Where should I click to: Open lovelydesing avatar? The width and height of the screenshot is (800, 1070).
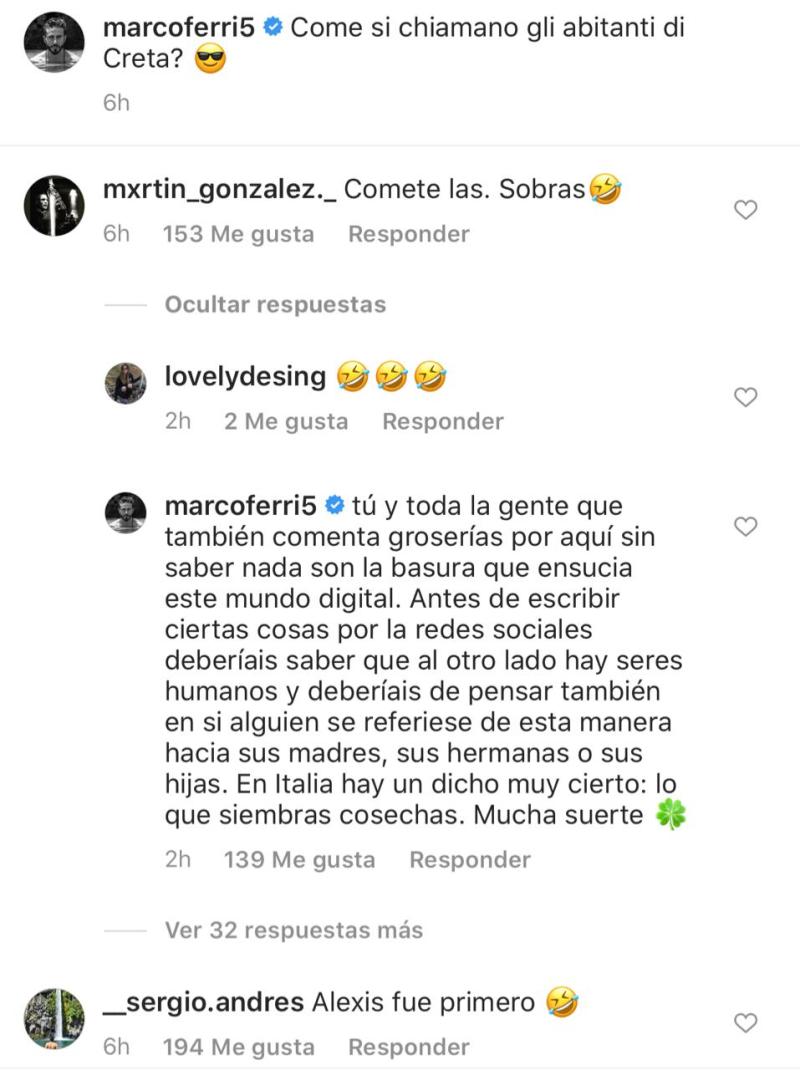(126, 383)
